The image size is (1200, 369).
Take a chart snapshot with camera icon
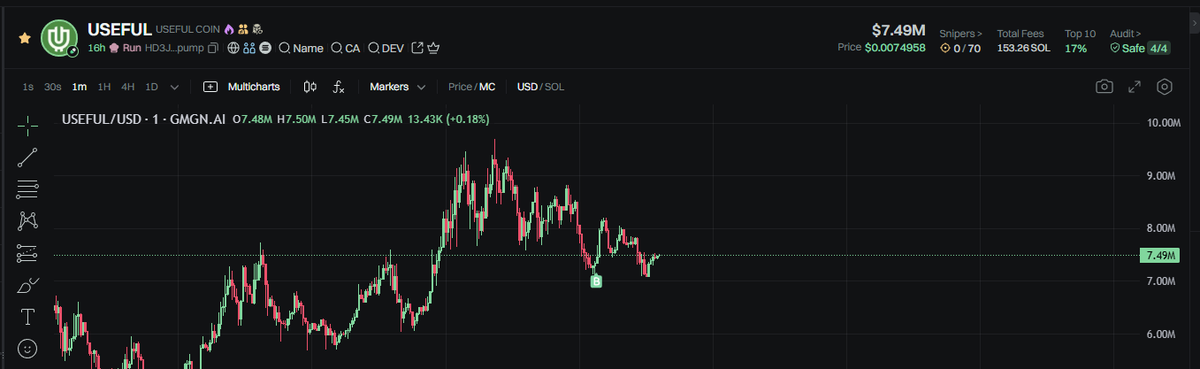click(x=1104, y=87)
